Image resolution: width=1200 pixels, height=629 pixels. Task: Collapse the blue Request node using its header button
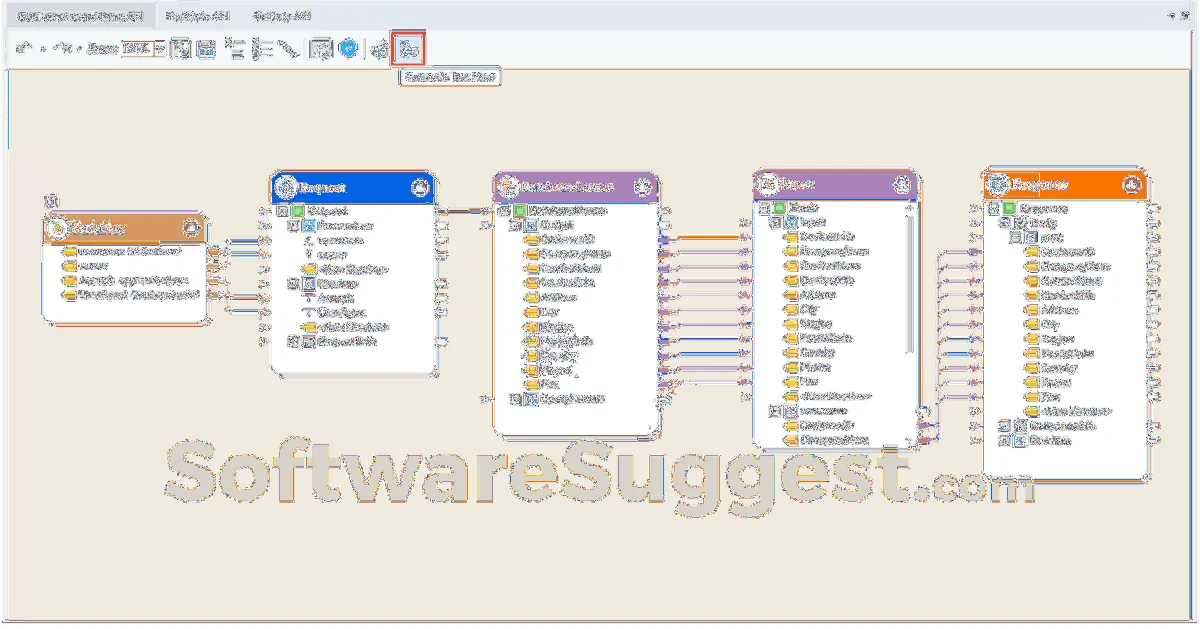(420, 187)
